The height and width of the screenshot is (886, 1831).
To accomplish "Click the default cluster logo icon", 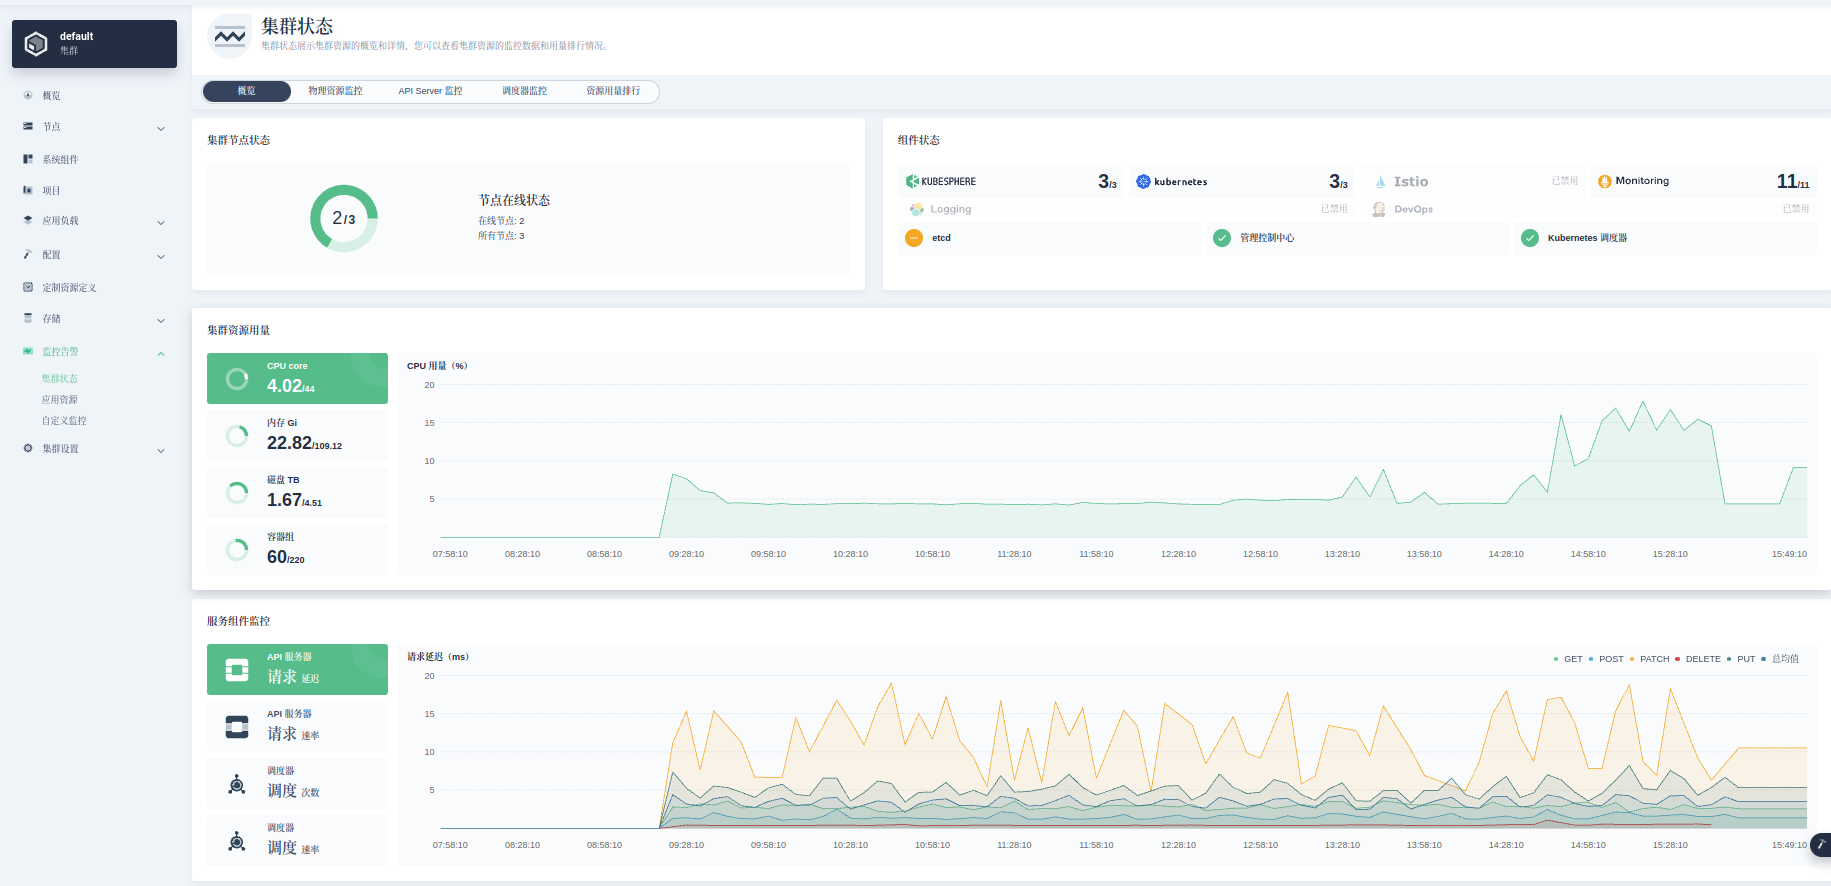I will click(x=36, y=44).
